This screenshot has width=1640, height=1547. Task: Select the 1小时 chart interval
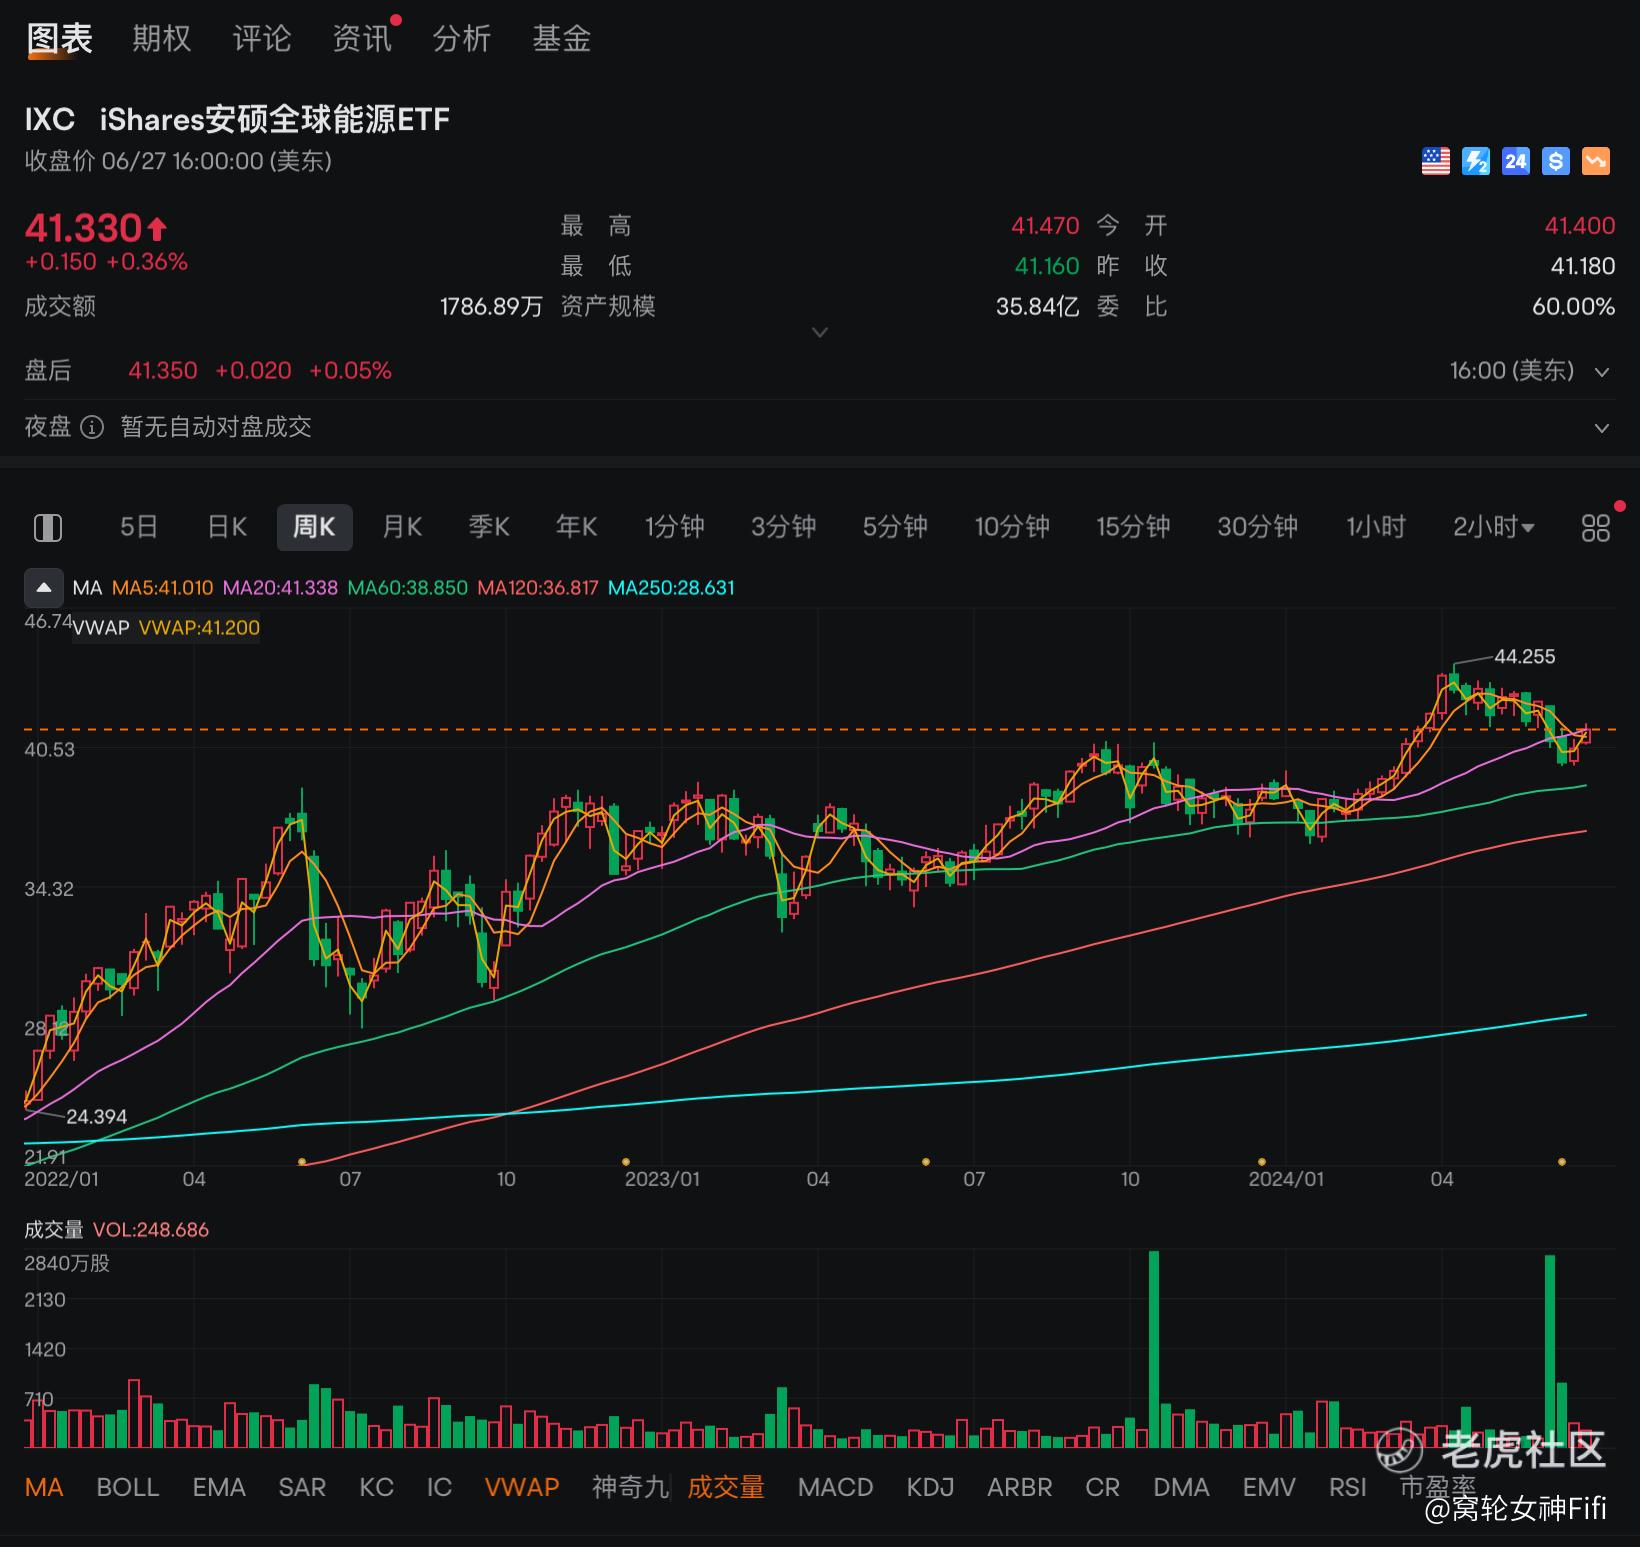click(x=1376, y=527)
